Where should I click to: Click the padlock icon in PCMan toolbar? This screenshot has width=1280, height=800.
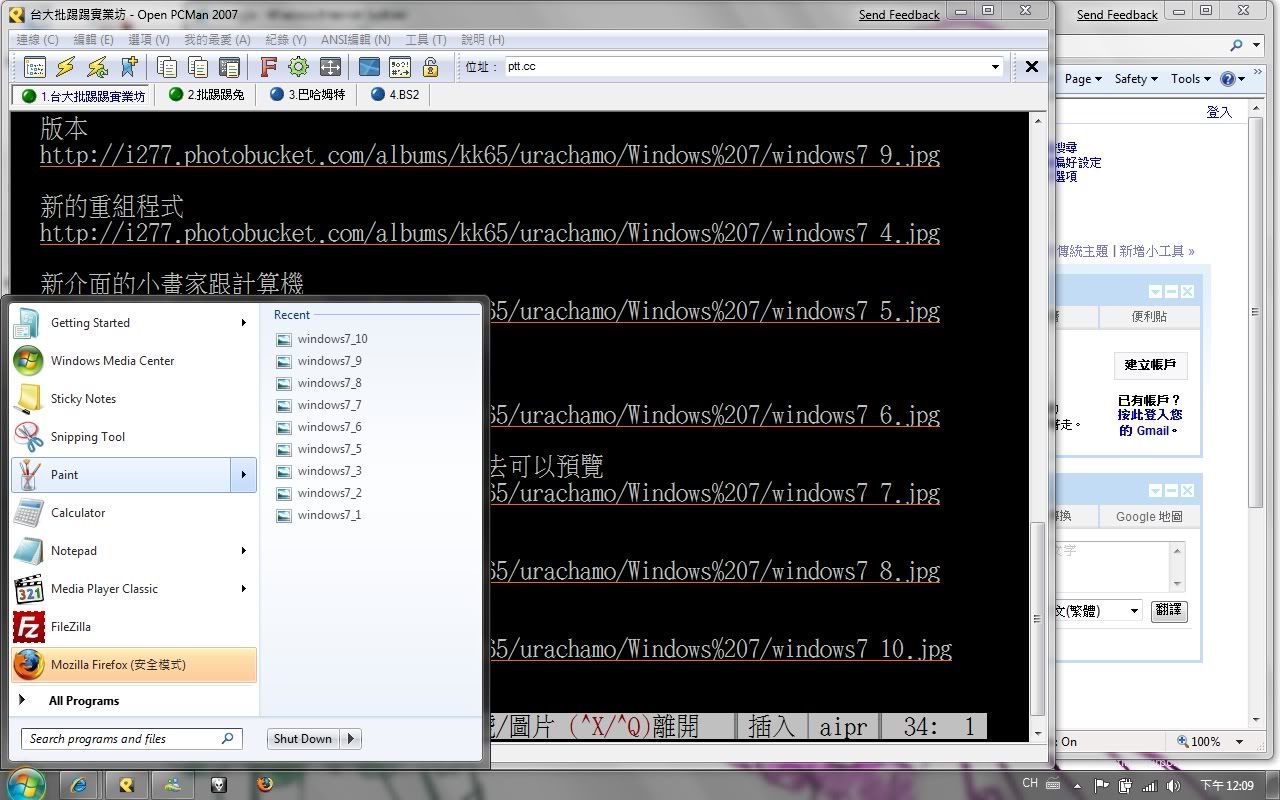[x=430, y=67]
